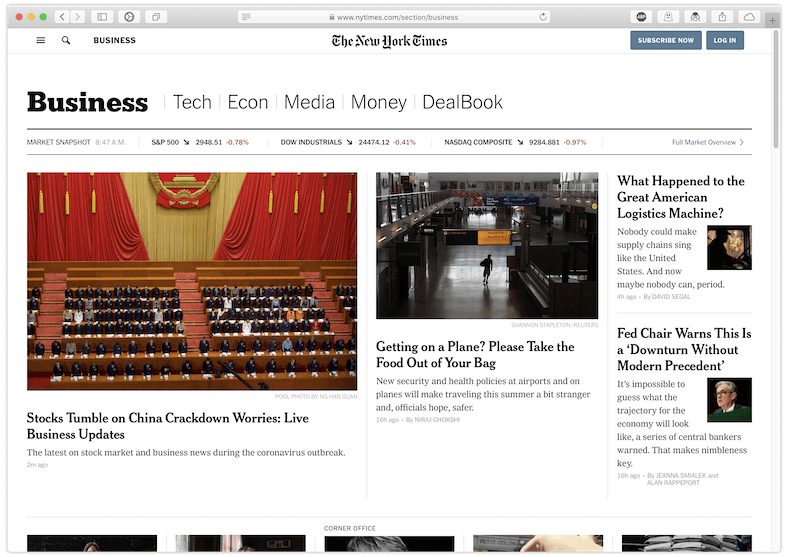Open a new tab with plus button

click(773, 20)
